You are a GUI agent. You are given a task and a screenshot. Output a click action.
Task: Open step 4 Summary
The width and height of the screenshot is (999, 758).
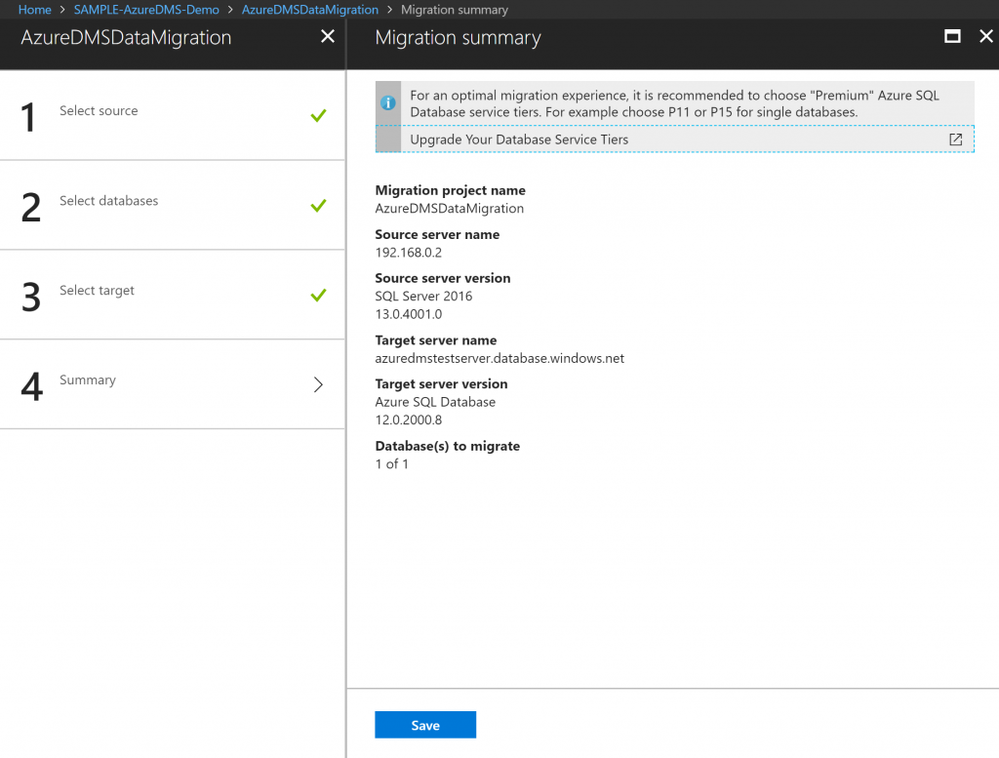173,385
